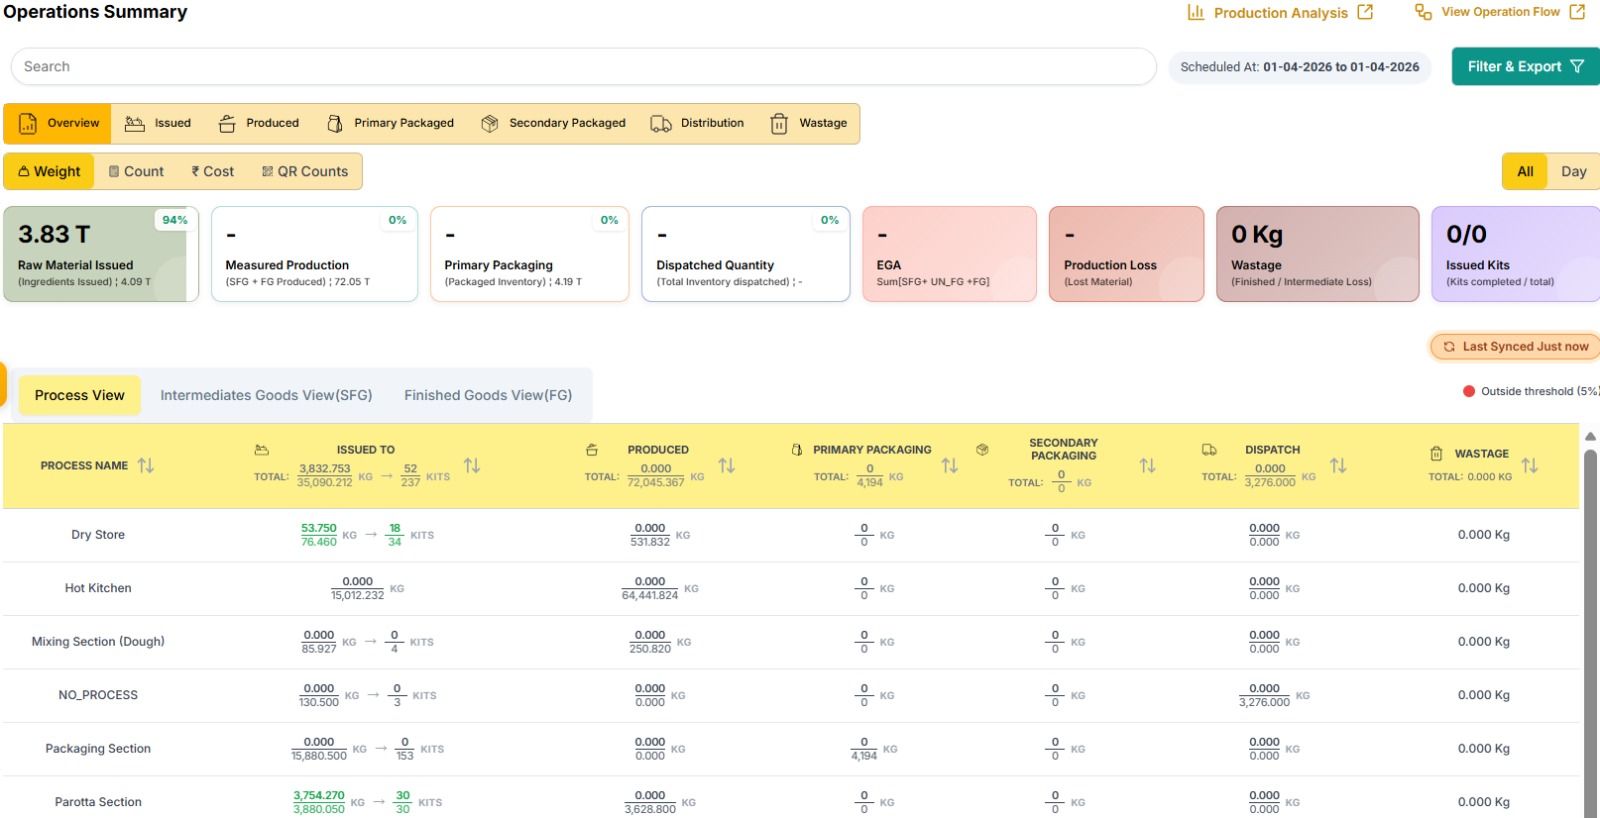Viewport: 1600px width, 818px height.
Task: Click the Outside threshold (5%) legend
Action: click(1530, 391)
